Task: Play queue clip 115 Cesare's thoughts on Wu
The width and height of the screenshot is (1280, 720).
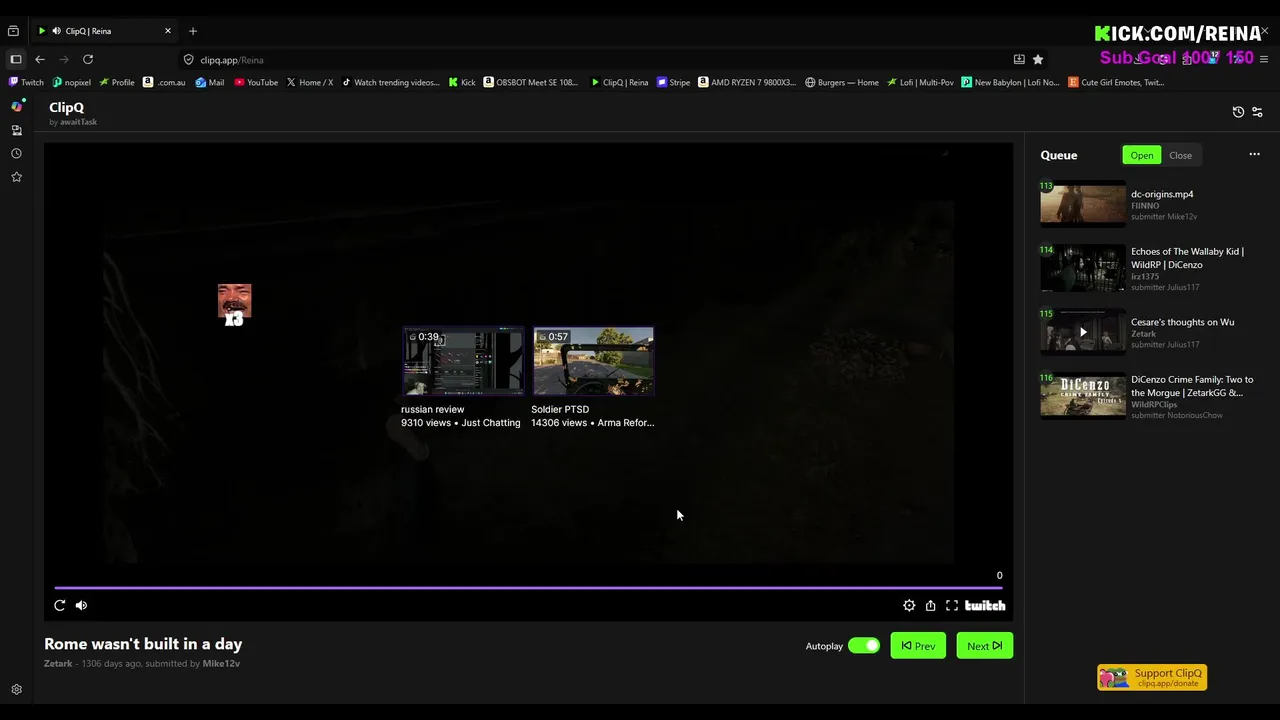Action: [1083, 332]
